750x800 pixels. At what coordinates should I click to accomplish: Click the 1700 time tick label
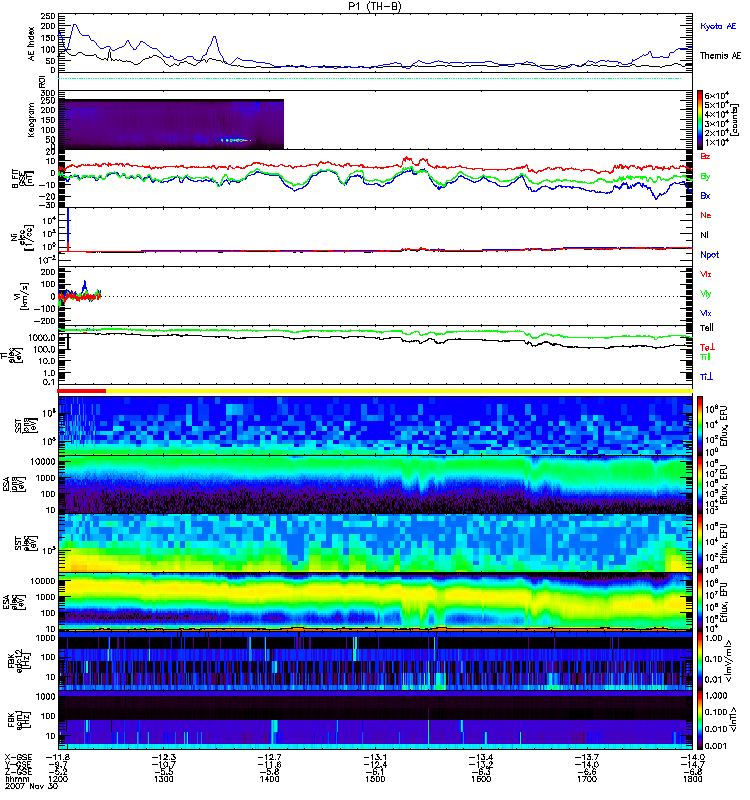tap(587, 779)
